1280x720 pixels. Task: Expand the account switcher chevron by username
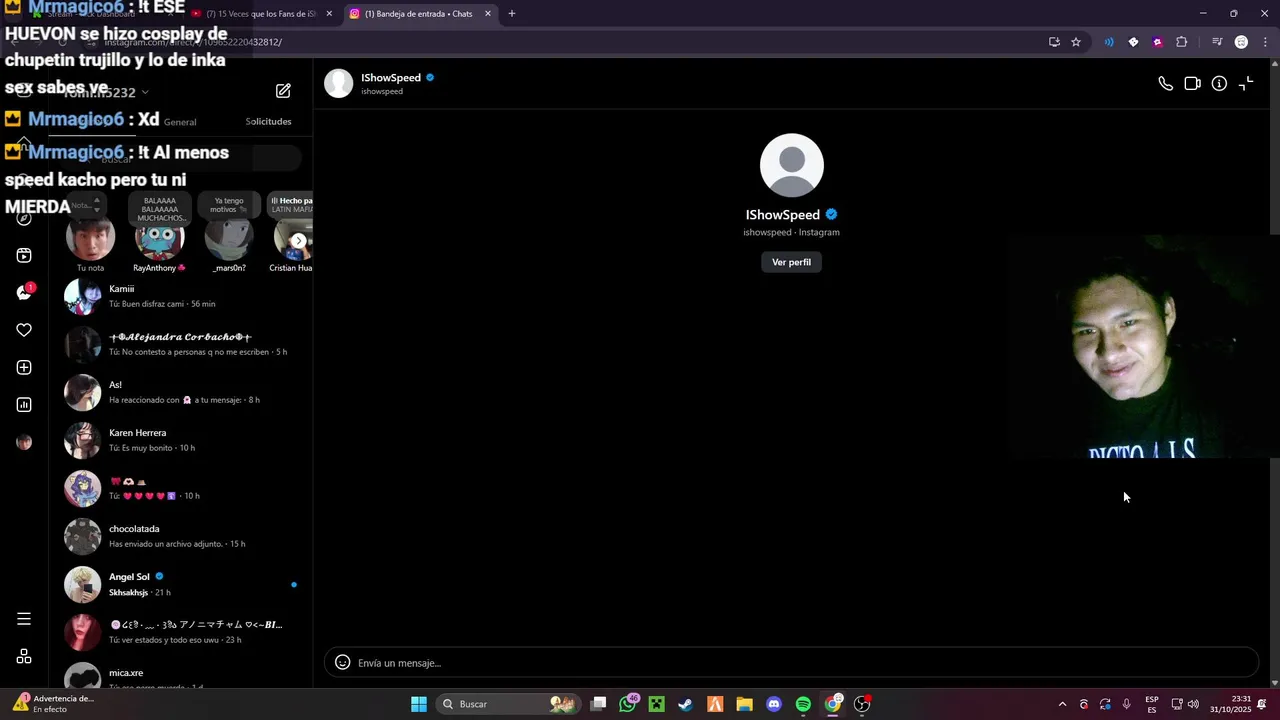click(x=145, y=92)
